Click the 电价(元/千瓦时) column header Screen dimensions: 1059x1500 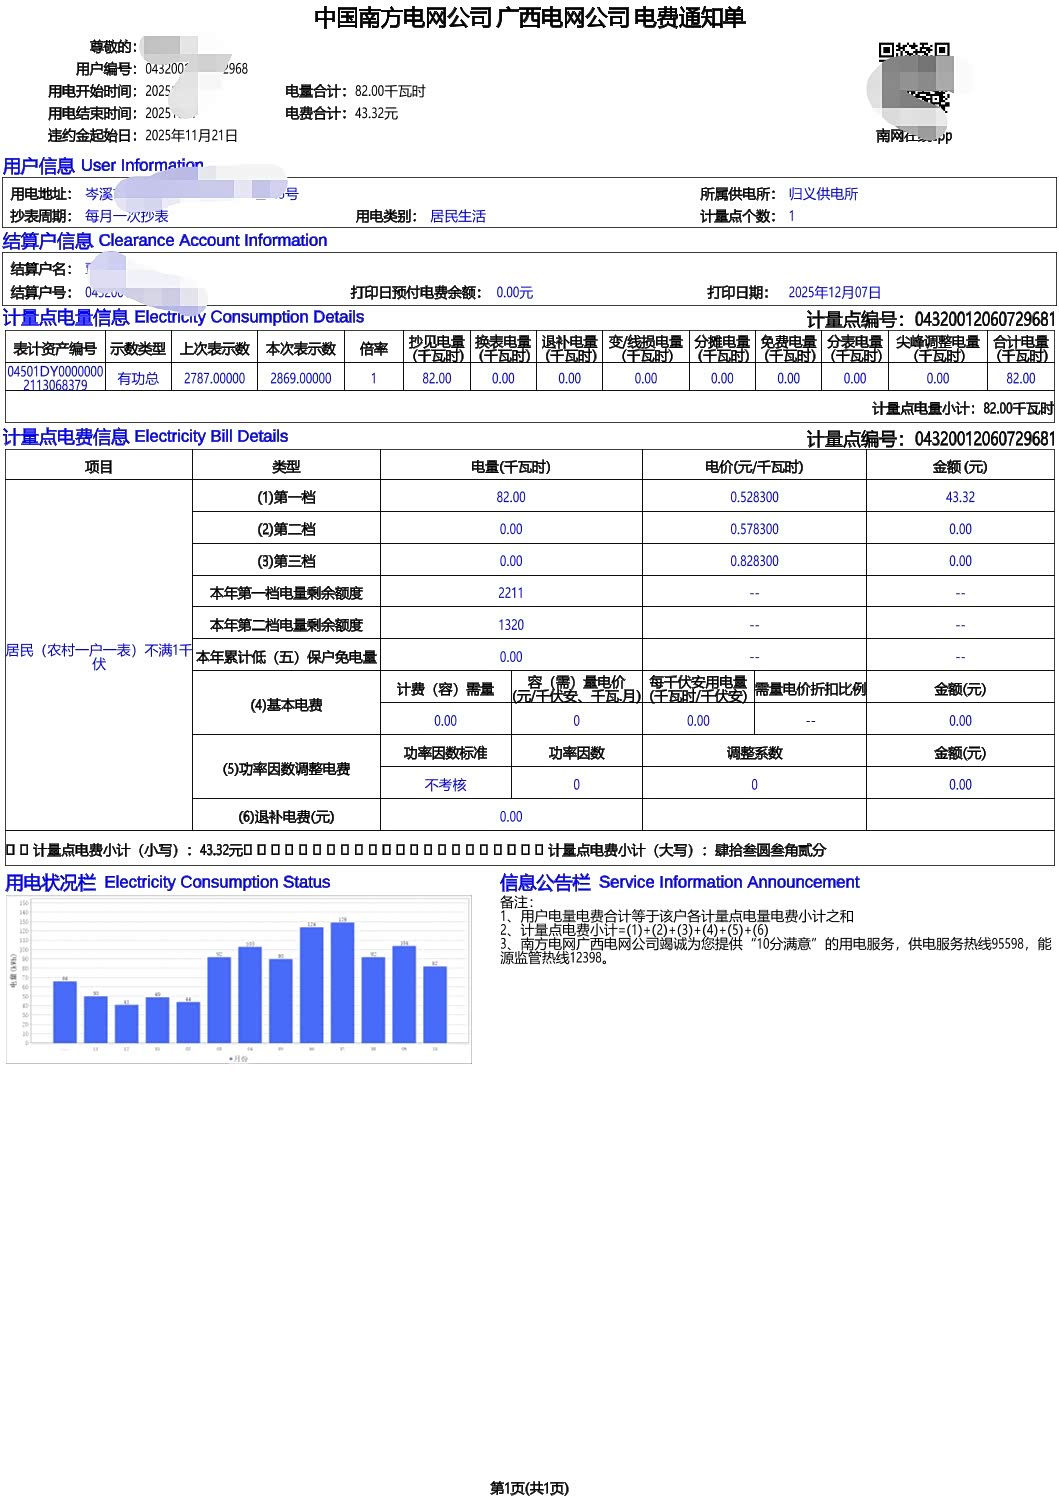click(754, 467)
